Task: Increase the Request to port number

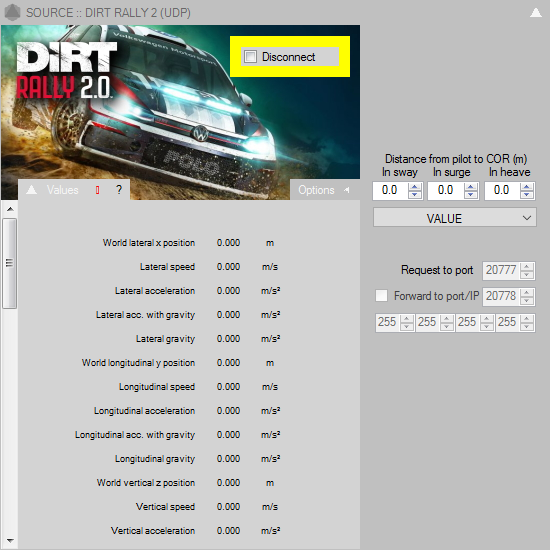Action: 527,267
